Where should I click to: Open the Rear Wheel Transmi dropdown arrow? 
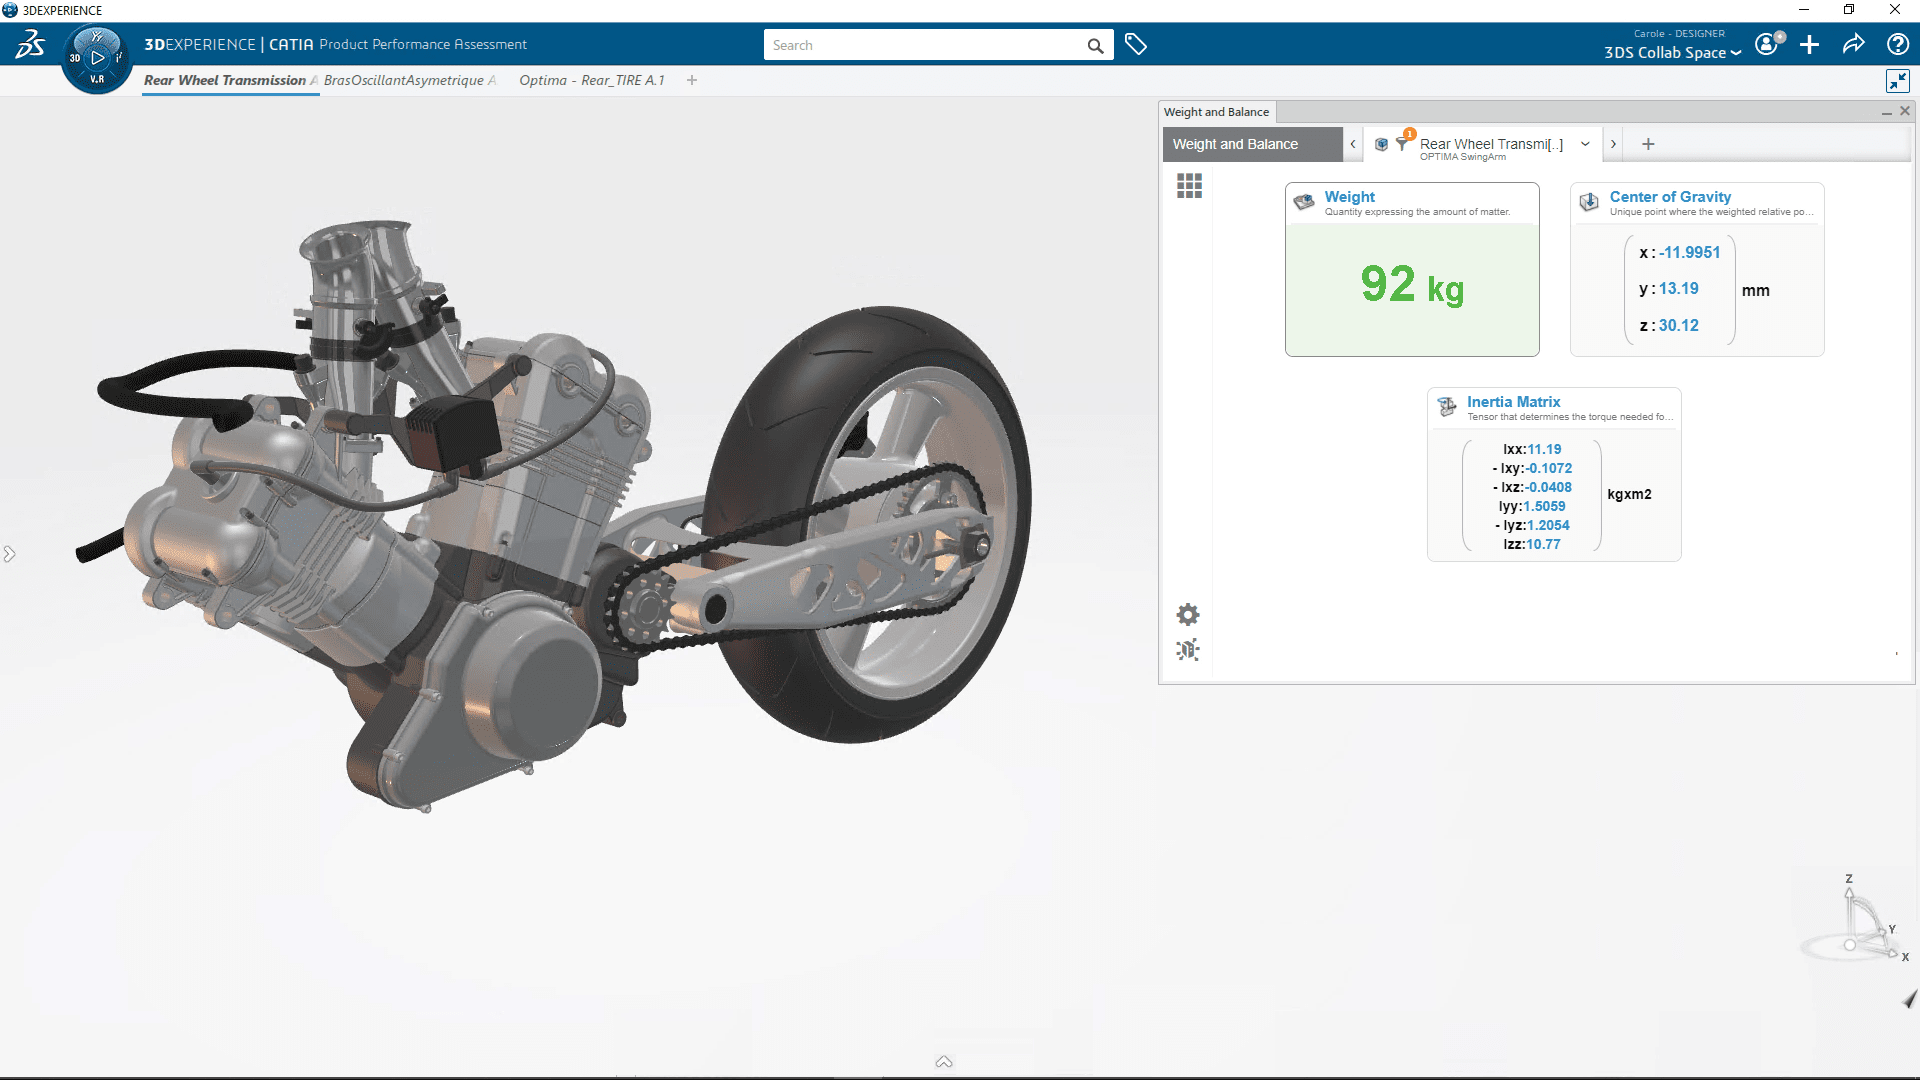(x=1585, y=144)
